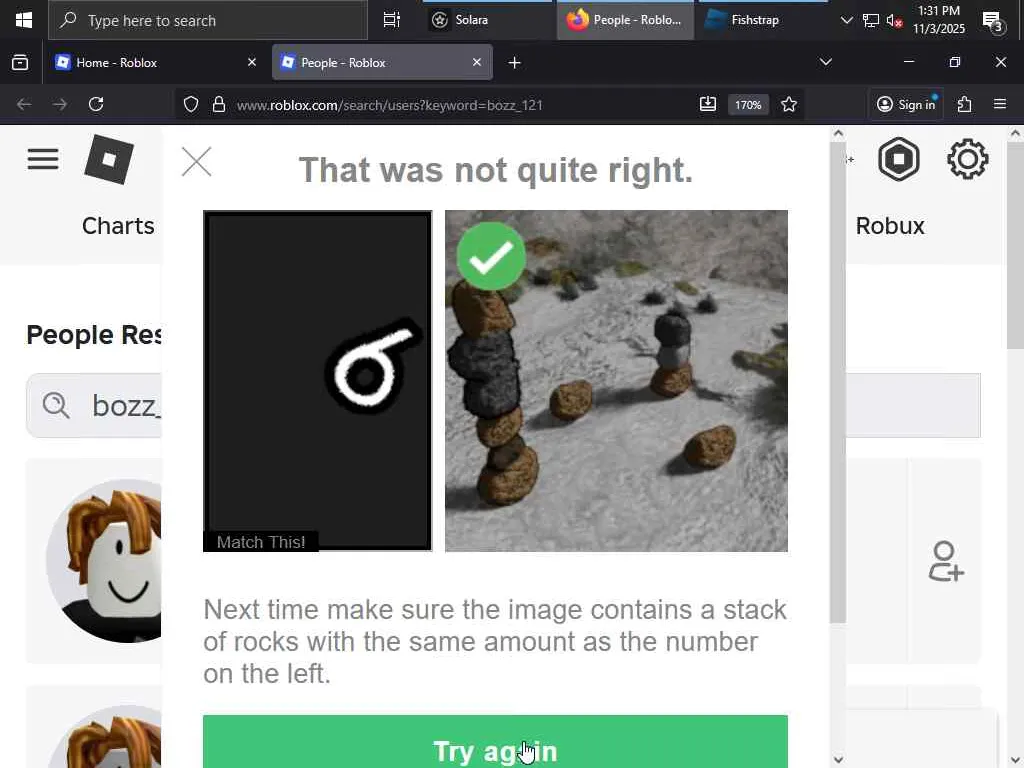Show site security lock information
Screen dimensions: 1024x768
(x=219, y=104)
